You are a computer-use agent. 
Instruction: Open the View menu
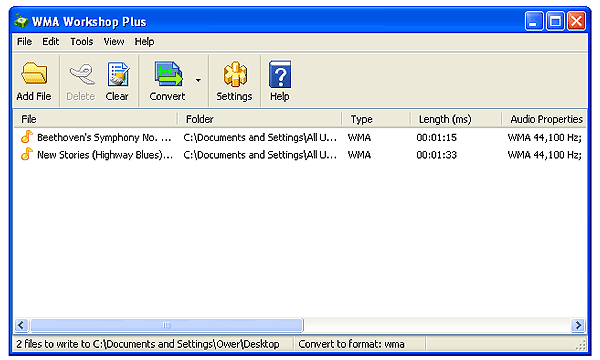114,41
